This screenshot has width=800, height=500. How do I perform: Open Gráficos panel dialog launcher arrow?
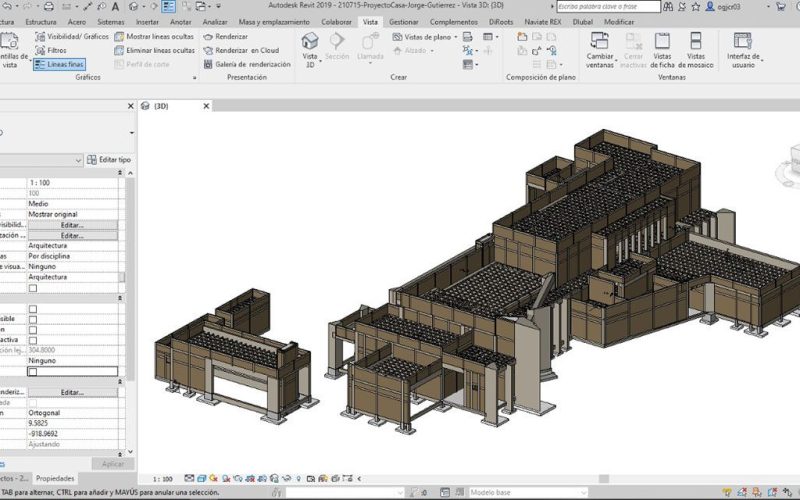(194, 78)
